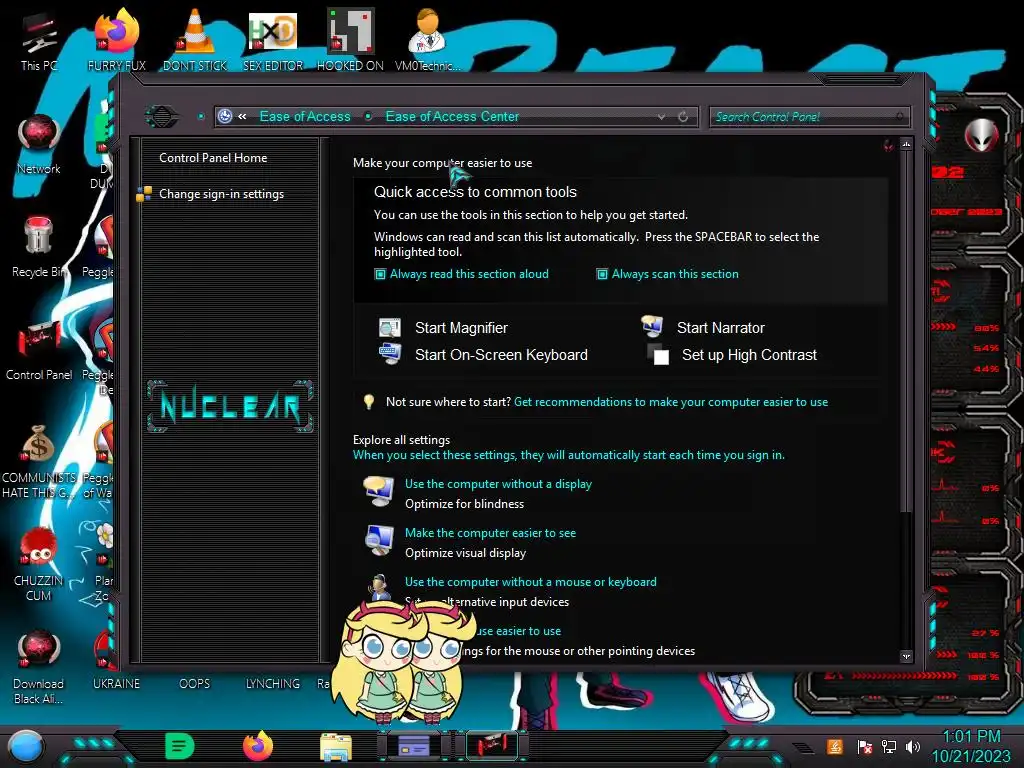Viewport: 1024px width, 768px height.
Task: Click scrollbar up arrow in window
Action: click(x=906, y=144)
